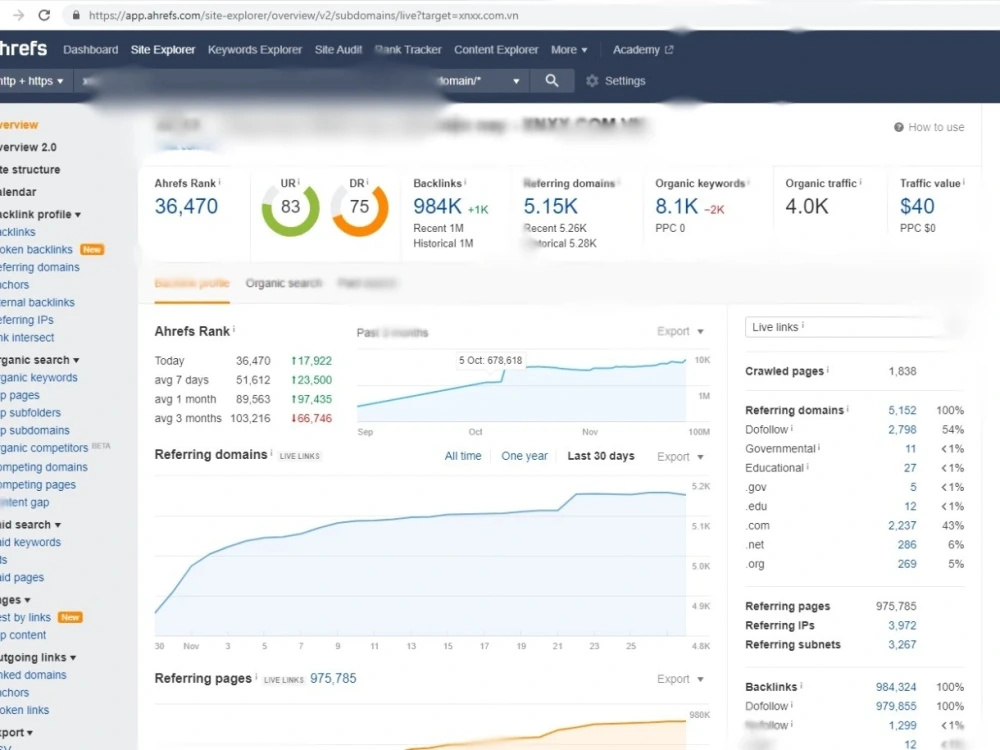Click the DR 75 donut chart
Image resolution: width=1000 pixels, height=750 pixels.
click(360, 207)
